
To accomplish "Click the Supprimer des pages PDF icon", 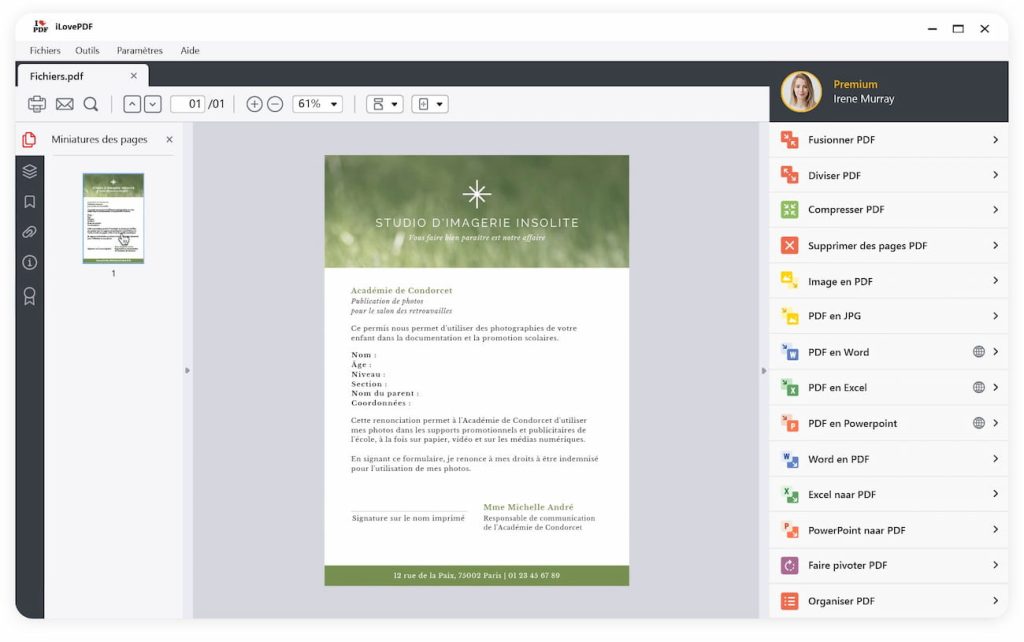I will click(790, 246).
